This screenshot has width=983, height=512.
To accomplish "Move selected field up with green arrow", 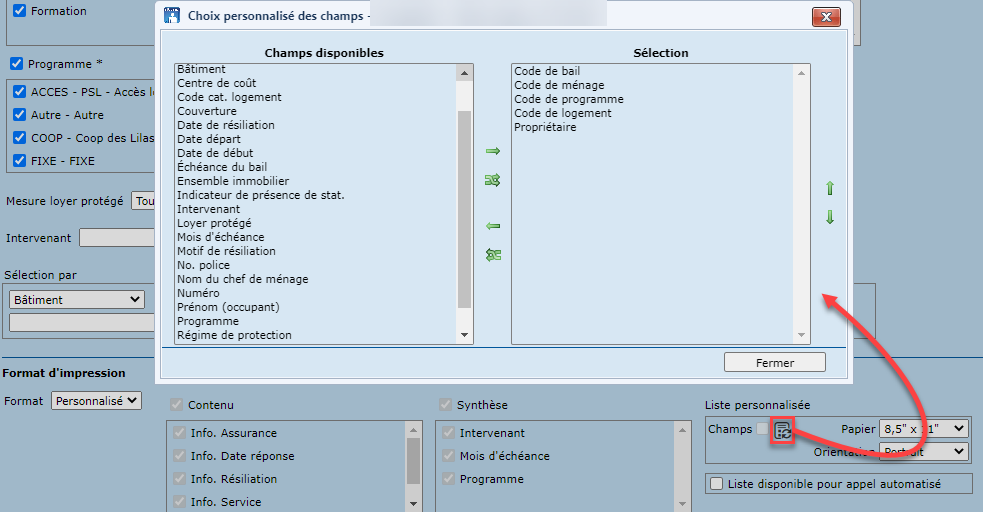I will (829, 188).
